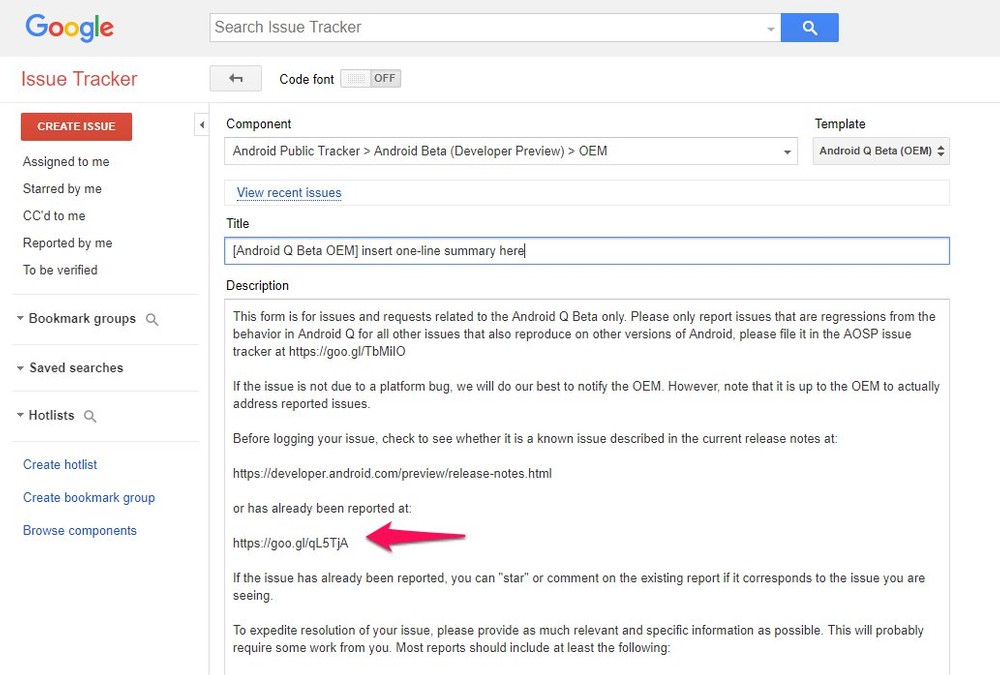Screen dimensions: 1000x675
Task: Click the blue search magnifier button
Action: [809, 27]
